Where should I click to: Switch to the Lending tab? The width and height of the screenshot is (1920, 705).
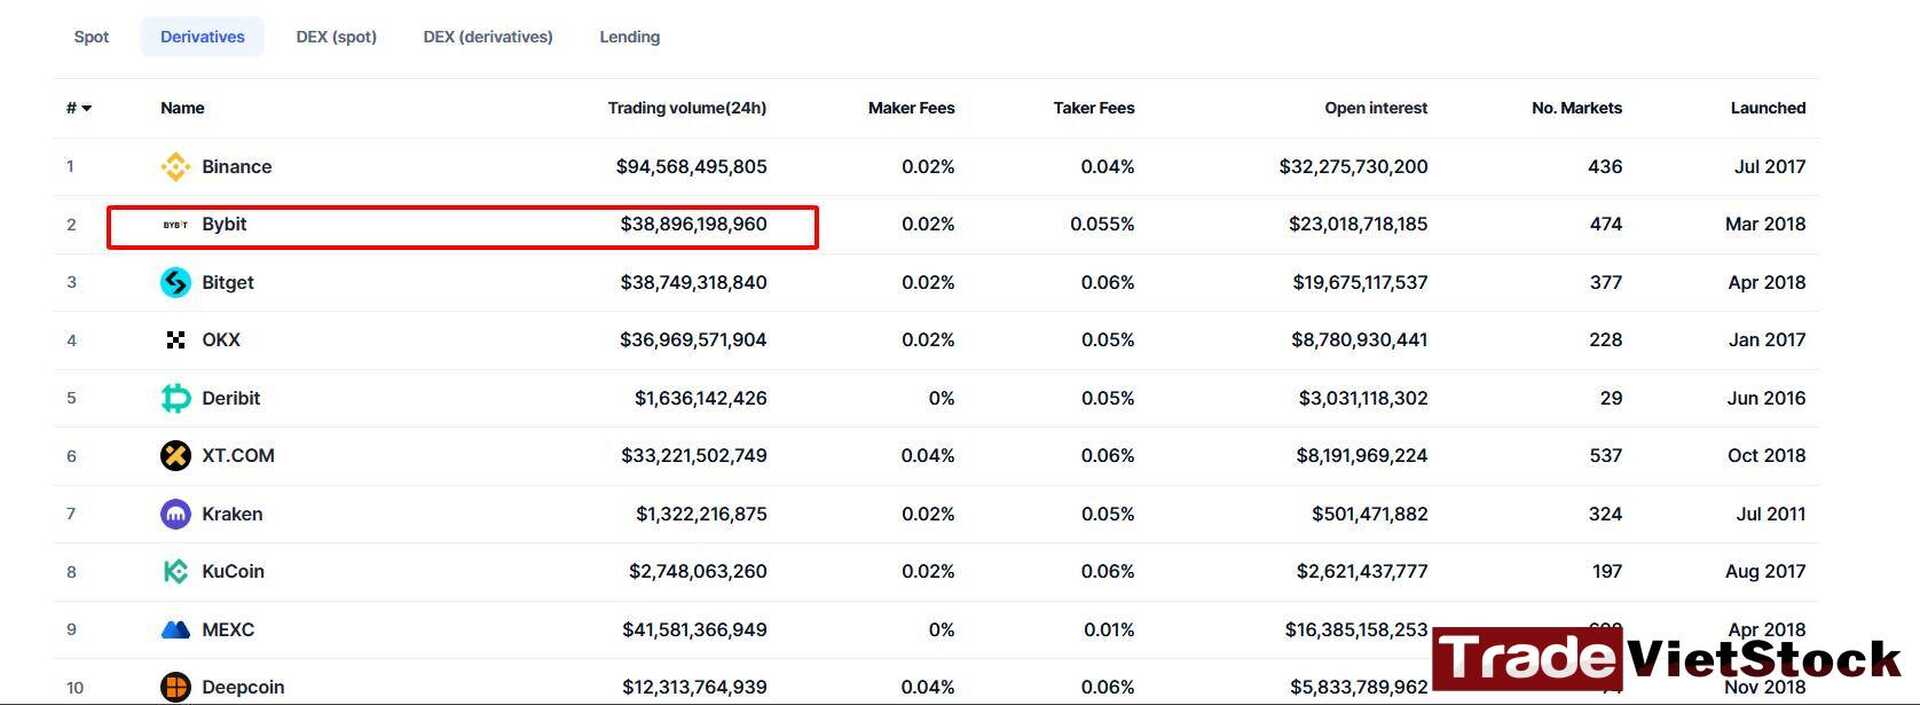[x=629, y=37]
